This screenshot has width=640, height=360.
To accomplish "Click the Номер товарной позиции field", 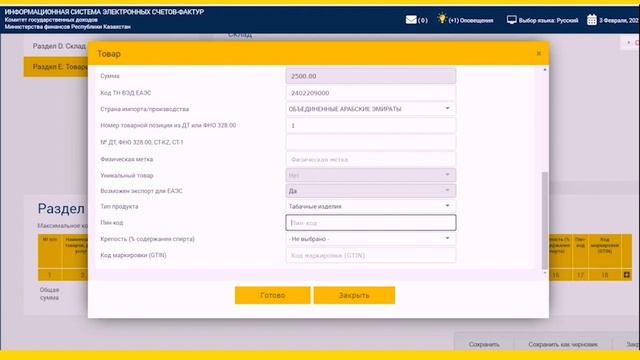I will (371, 126).
